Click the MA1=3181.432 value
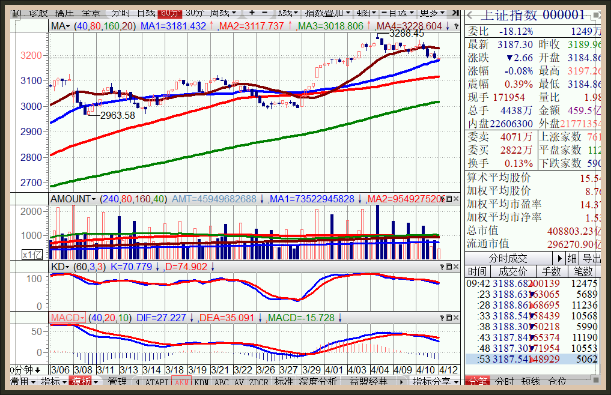611x395 pixels. coord(173,26)
